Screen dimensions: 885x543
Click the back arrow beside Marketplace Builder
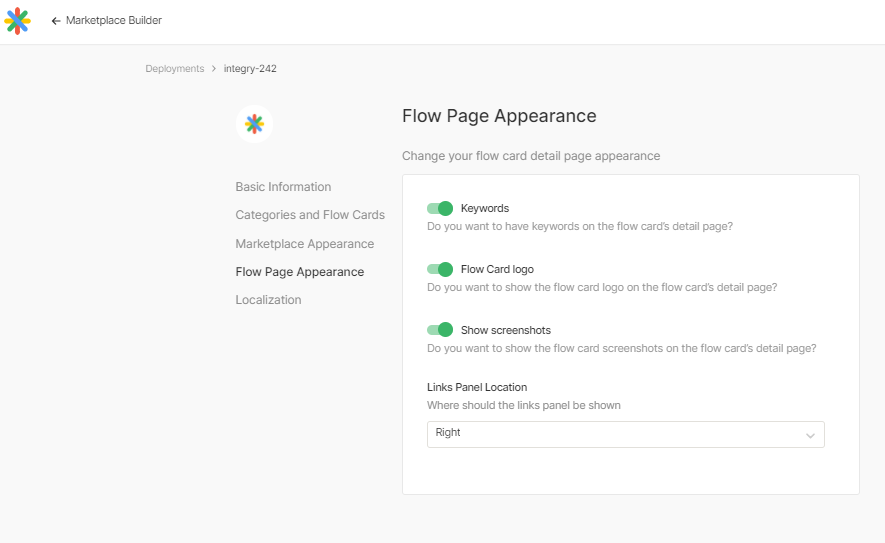pos(56,21)
